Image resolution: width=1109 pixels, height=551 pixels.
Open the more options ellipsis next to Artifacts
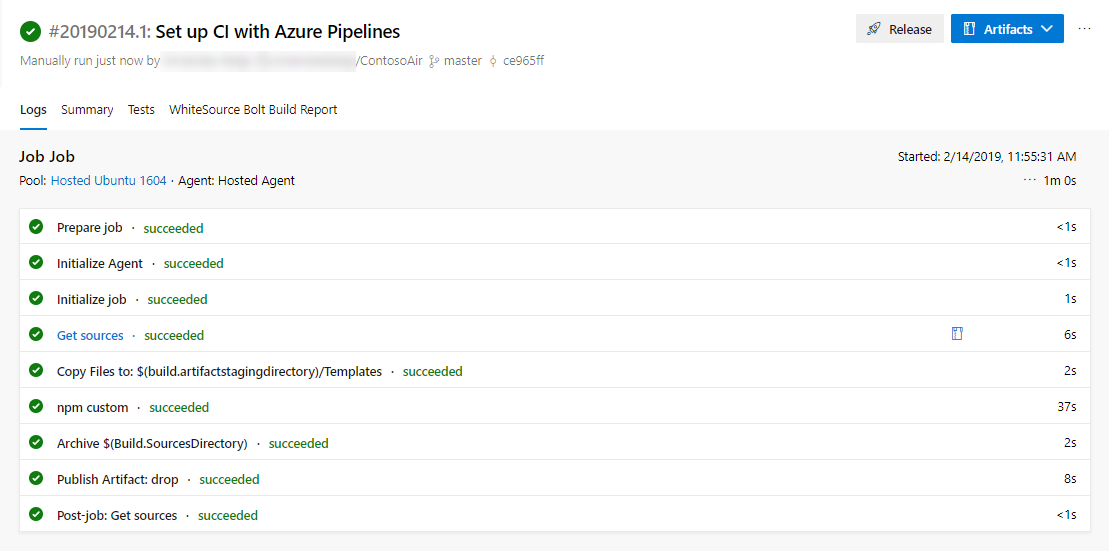click(x=1084, y=29)
